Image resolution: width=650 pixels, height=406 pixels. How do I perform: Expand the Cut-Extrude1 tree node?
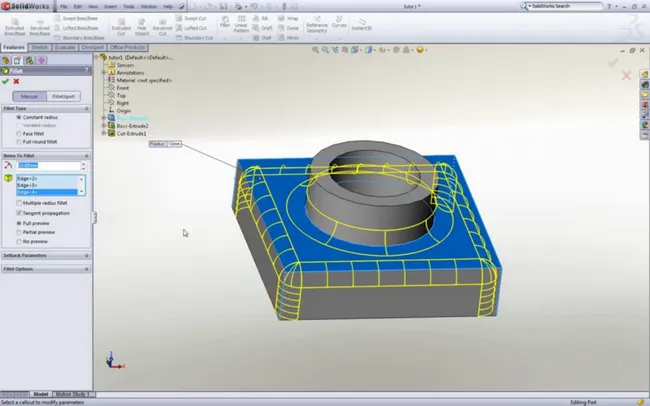tap(104, 134)
